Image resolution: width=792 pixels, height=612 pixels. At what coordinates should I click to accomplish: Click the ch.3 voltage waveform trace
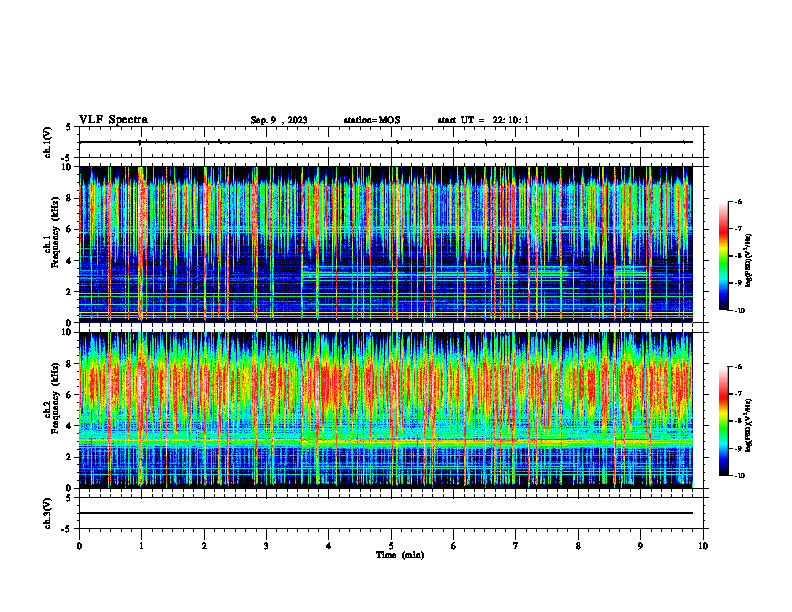coord(386,513)
